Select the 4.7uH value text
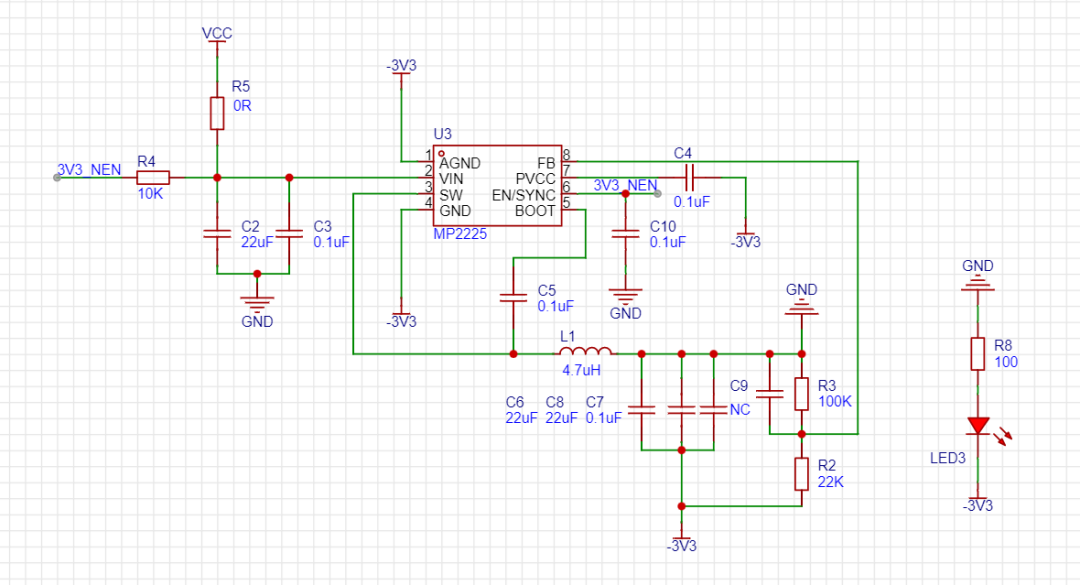1080x585 pixels. click(581, 370)
